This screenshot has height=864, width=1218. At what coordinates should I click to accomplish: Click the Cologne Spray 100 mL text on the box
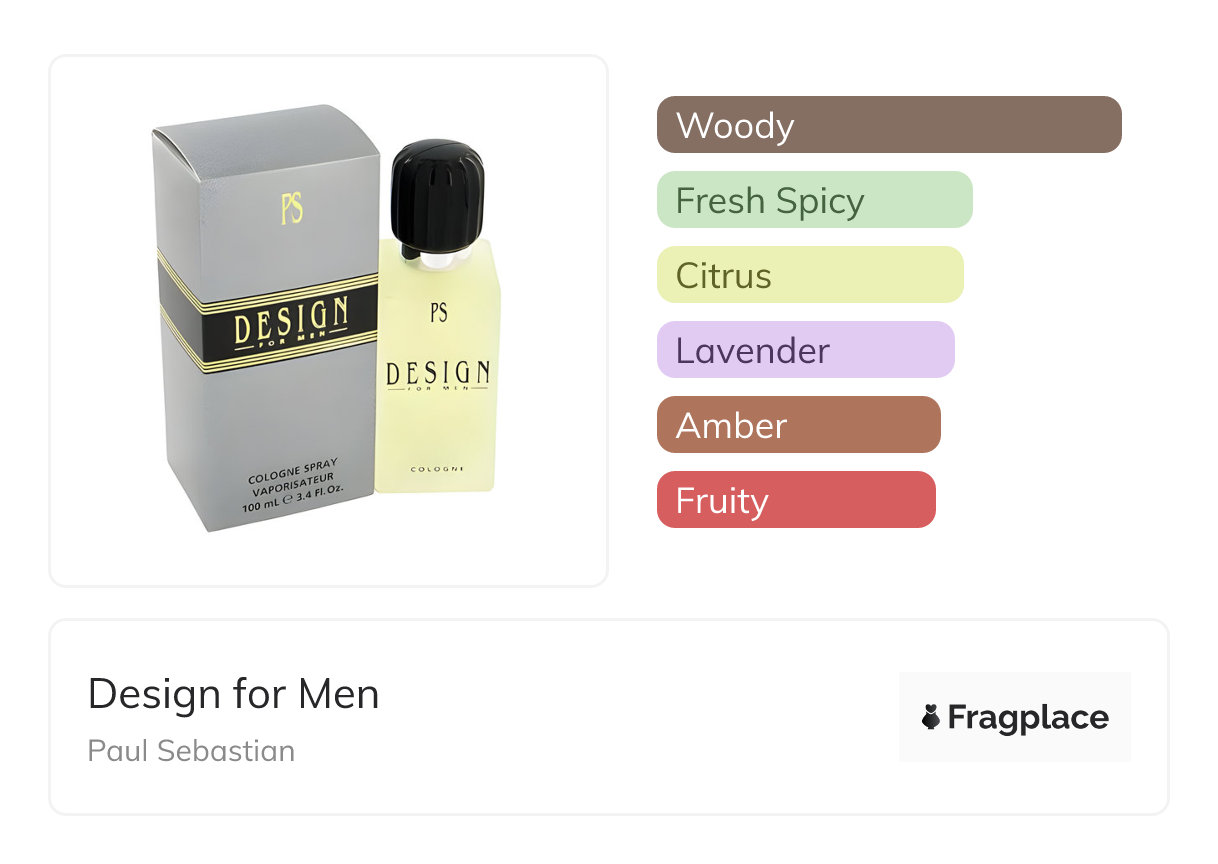[x=292, y=485]
